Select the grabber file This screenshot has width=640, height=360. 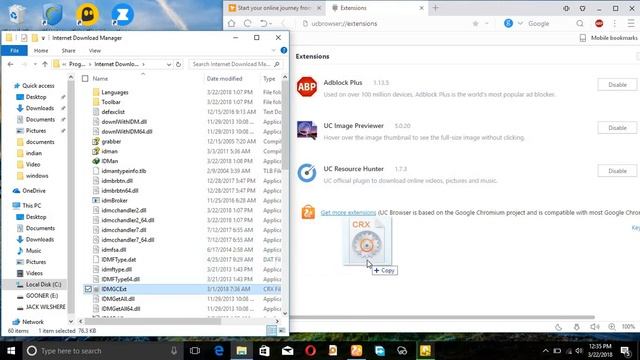coord(111,142)
